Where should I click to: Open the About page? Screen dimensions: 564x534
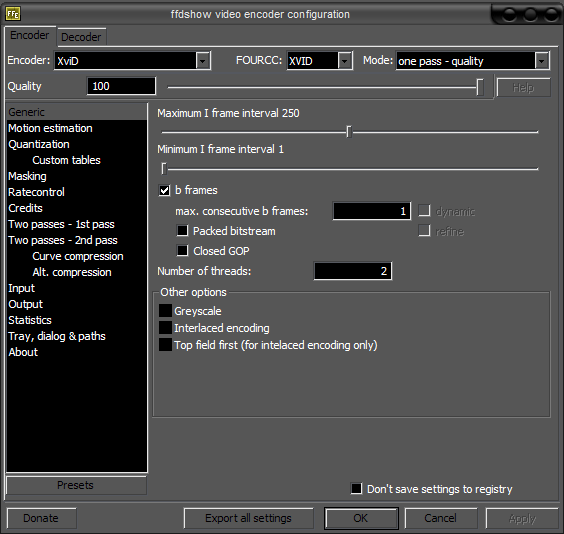click(x=77, y=352)
